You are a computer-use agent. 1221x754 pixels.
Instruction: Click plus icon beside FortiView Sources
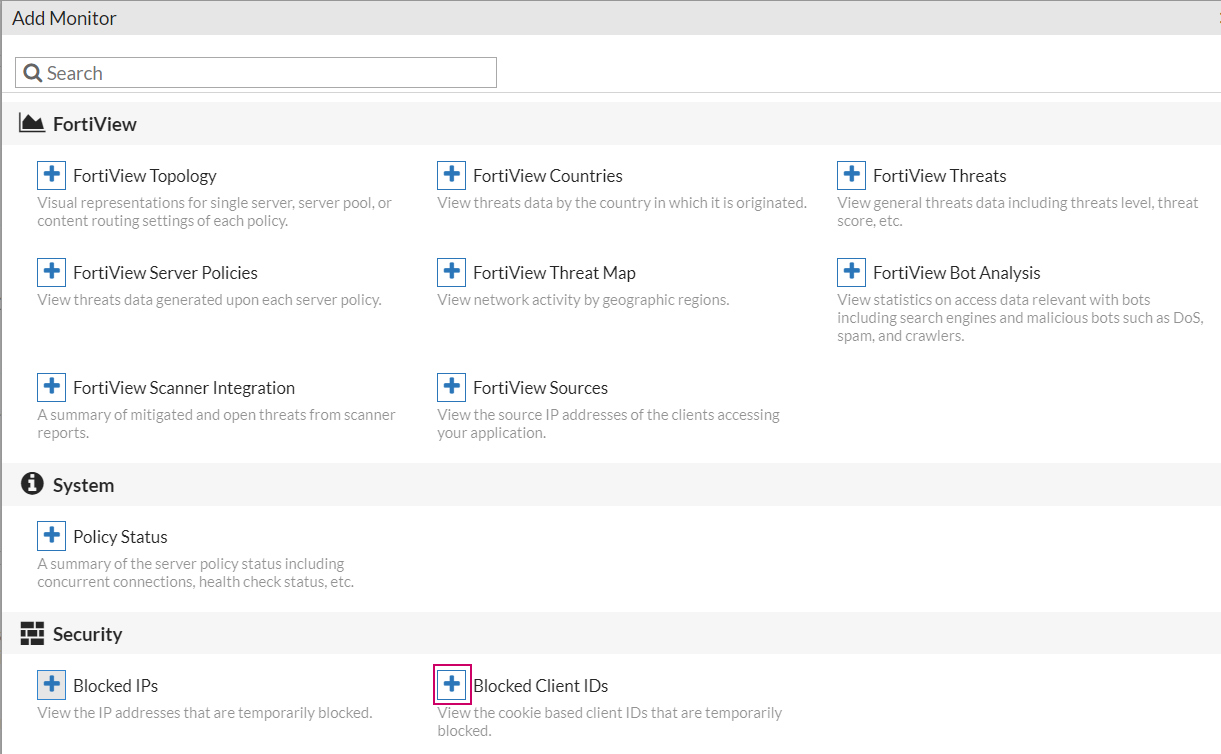coord(451,387)
